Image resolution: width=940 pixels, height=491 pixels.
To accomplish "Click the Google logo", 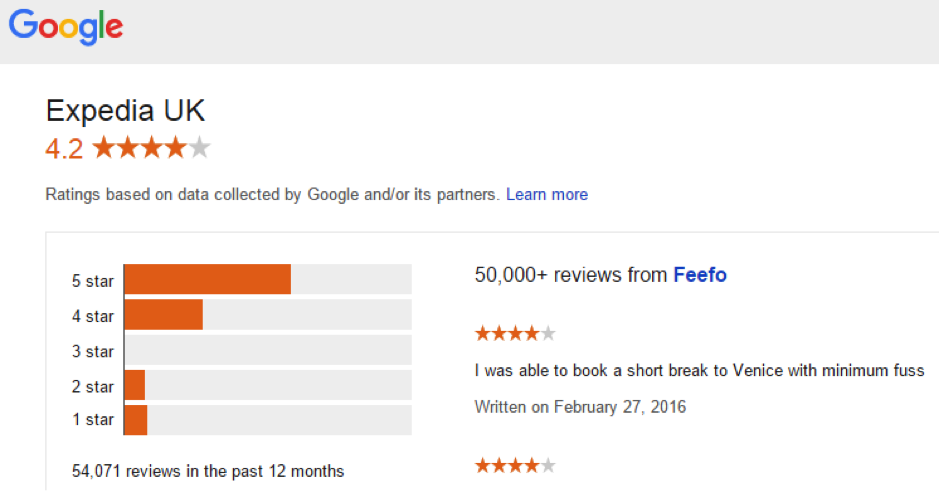I will (65, 27).
